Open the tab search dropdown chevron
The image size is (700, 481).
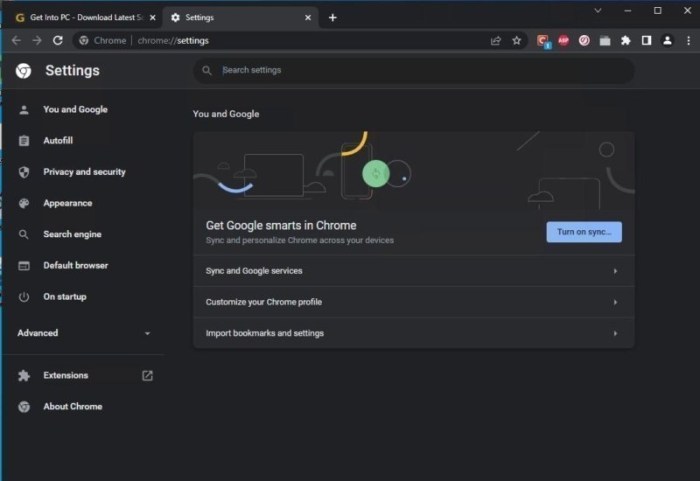click(598, 10)
